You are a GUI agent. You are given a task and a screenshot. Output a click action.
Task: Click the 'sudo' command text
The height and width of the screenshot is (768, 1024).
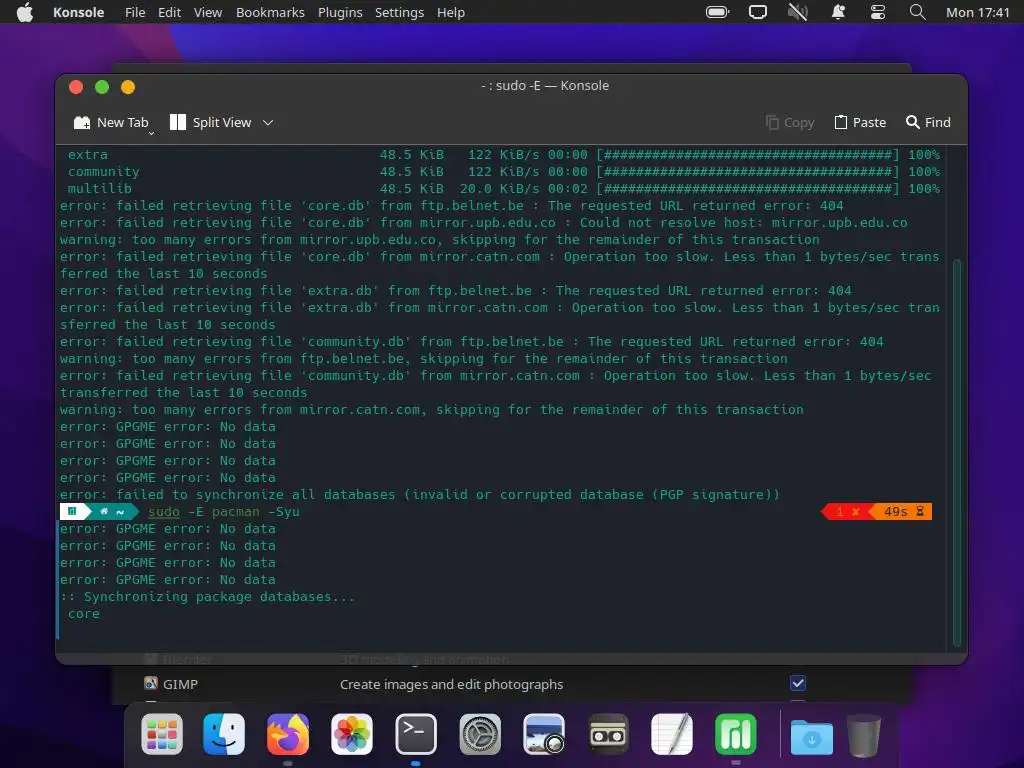click(164, 511)
